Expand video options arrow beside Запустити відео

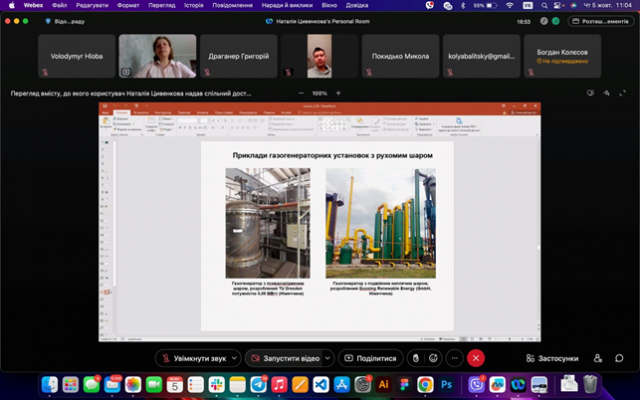326,357
